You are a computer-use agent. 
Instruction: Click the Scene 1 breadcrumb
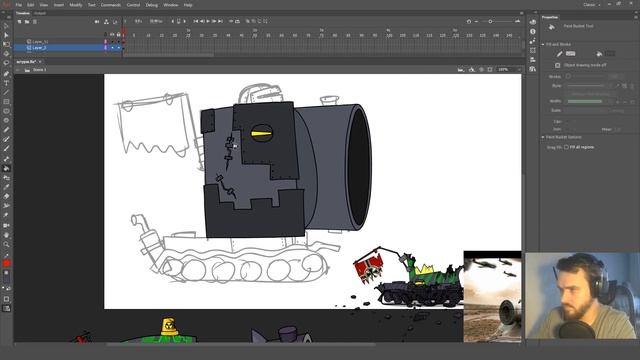39,70
